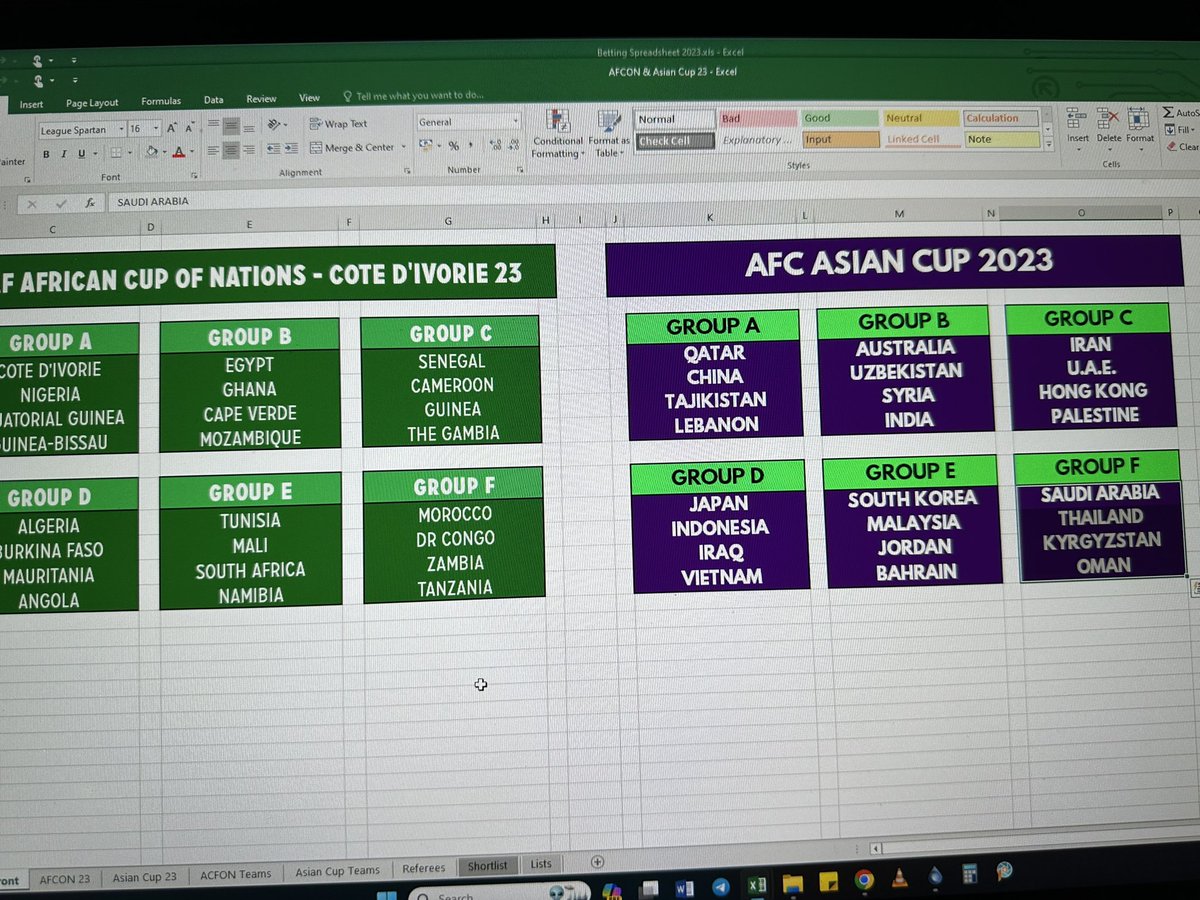
Task: Toggle Wrap Text
Action: click(x=339, y=124)
